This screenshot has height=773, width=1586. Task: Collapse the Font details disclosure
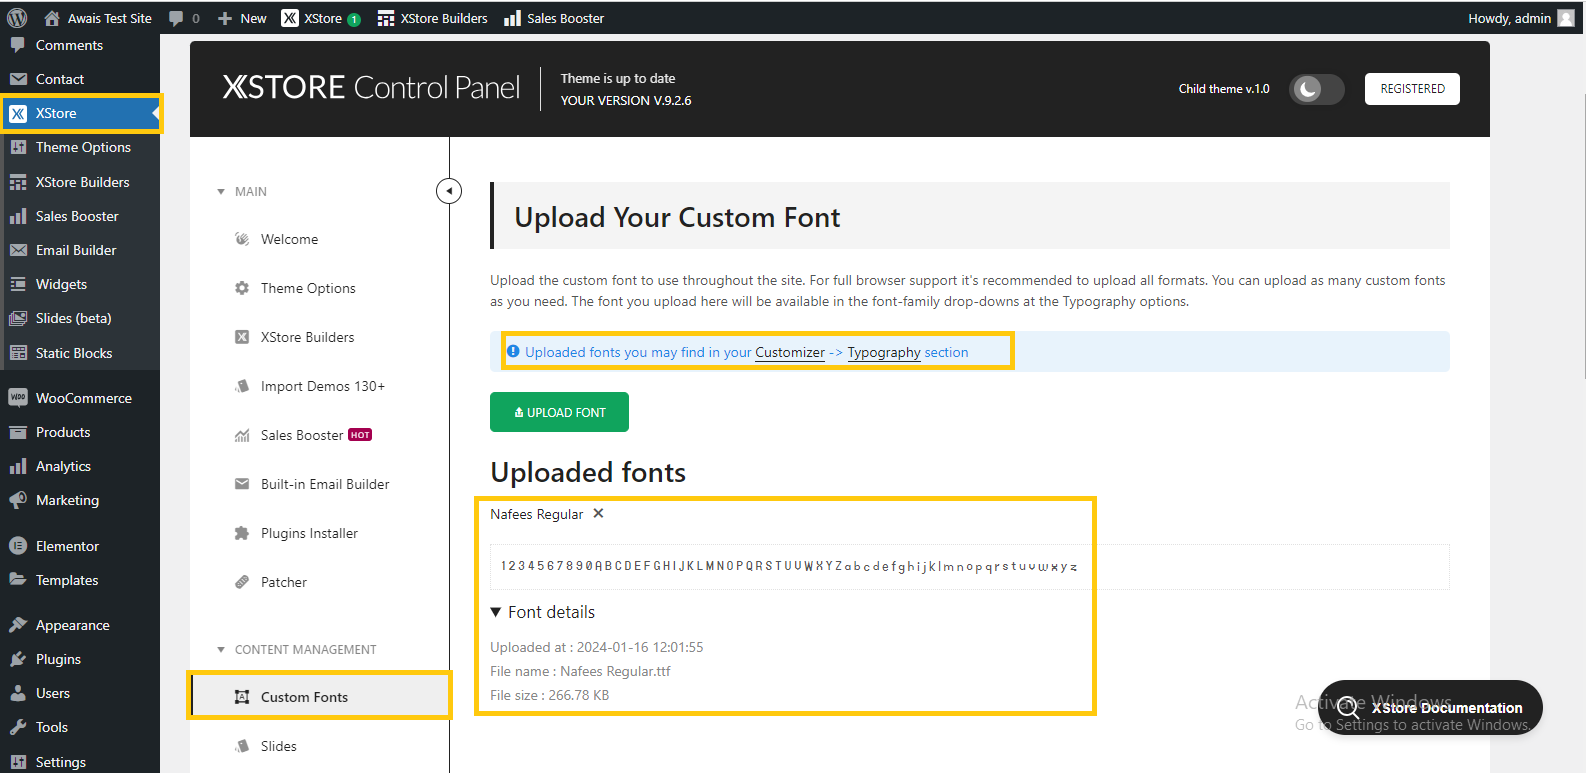click(x=543, y=612)
